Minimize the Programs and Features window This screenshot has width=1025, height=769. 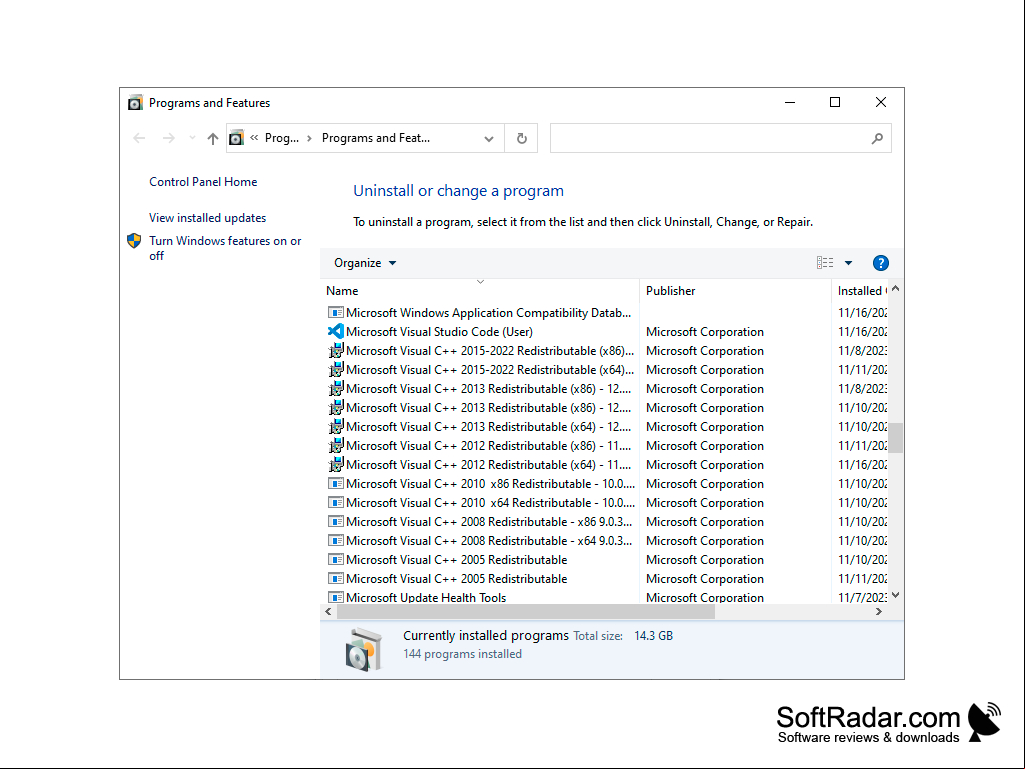(790, 102)
